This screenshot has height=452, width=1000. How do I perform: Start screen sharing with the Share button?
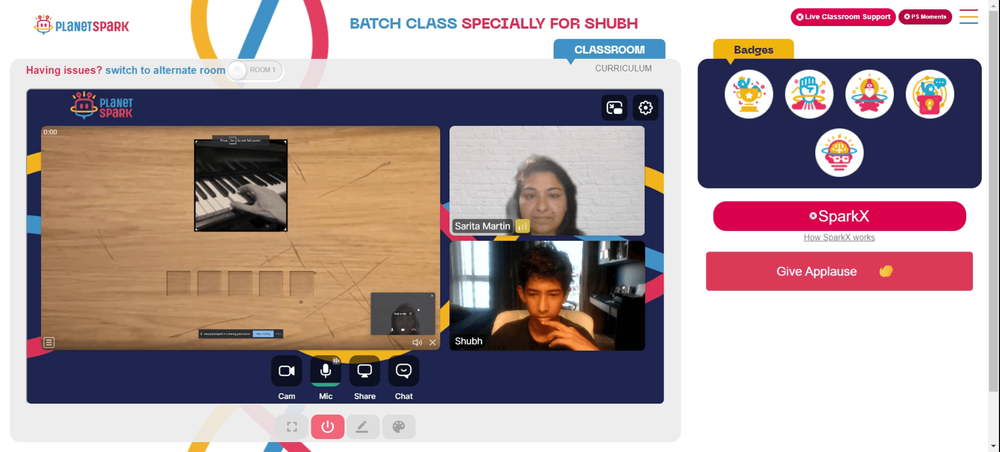pos(364,371)
